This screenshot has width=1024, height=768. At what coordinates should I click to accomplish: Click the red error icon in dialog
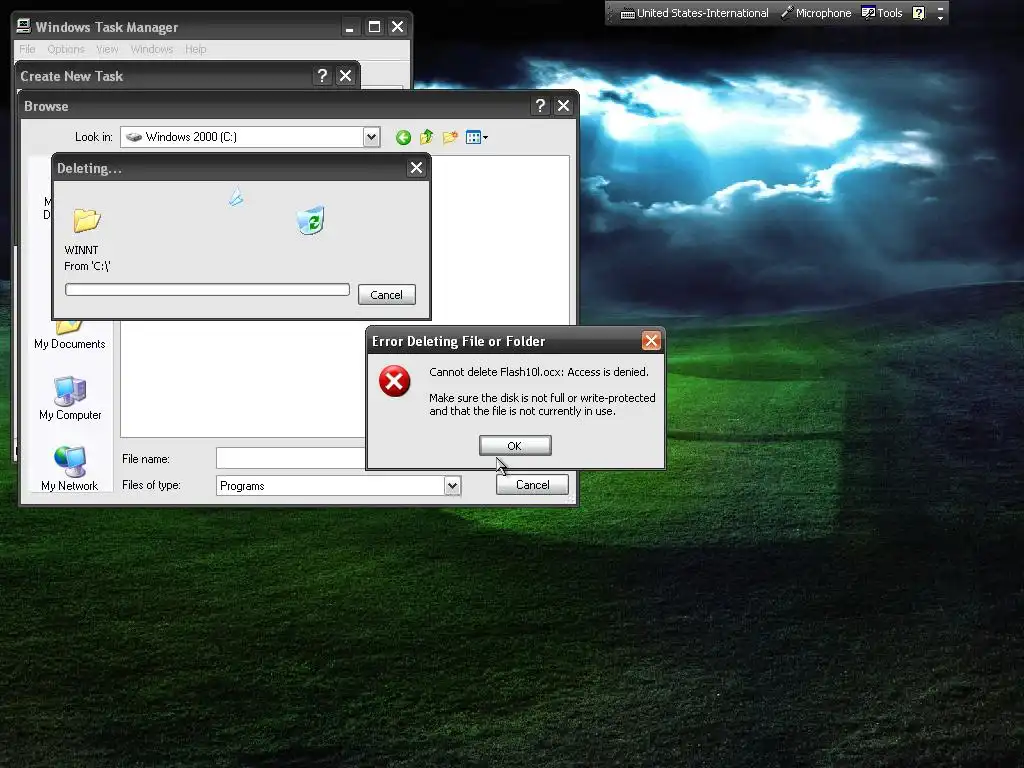point(394,381)
